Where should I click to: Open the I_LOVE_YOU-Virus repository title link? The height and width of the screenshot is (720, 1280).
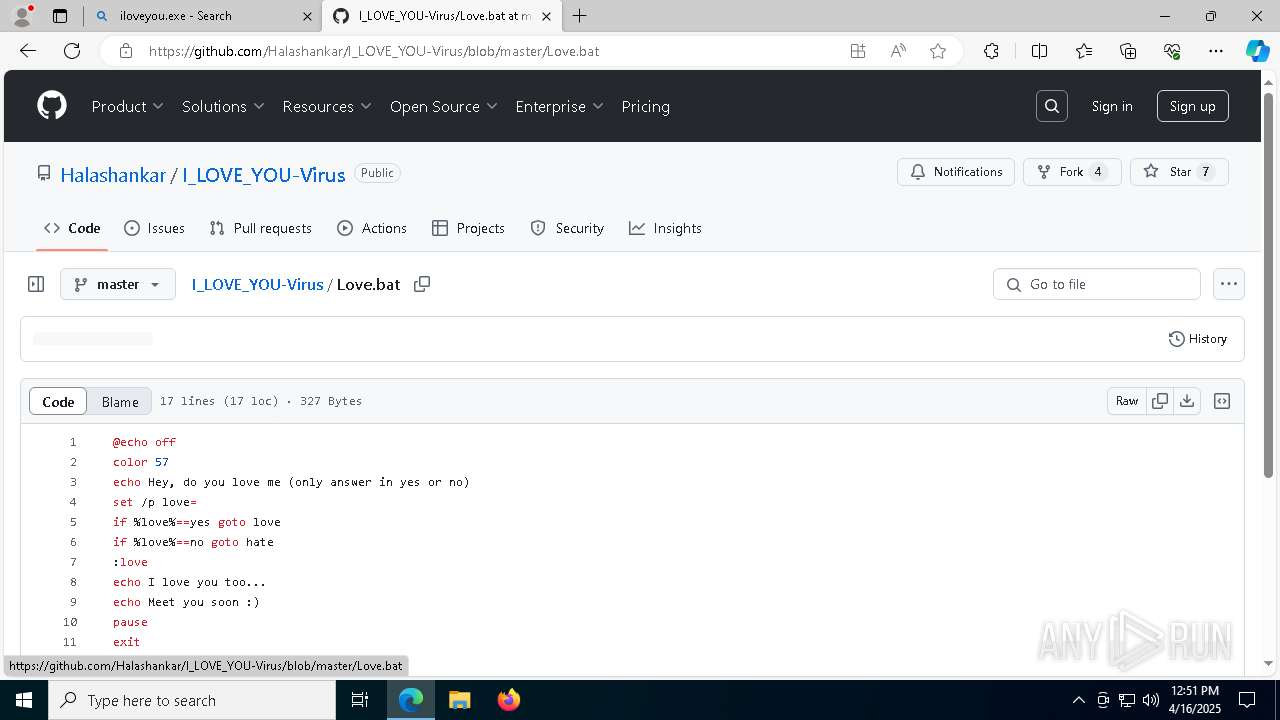click(x=264, y=174)
